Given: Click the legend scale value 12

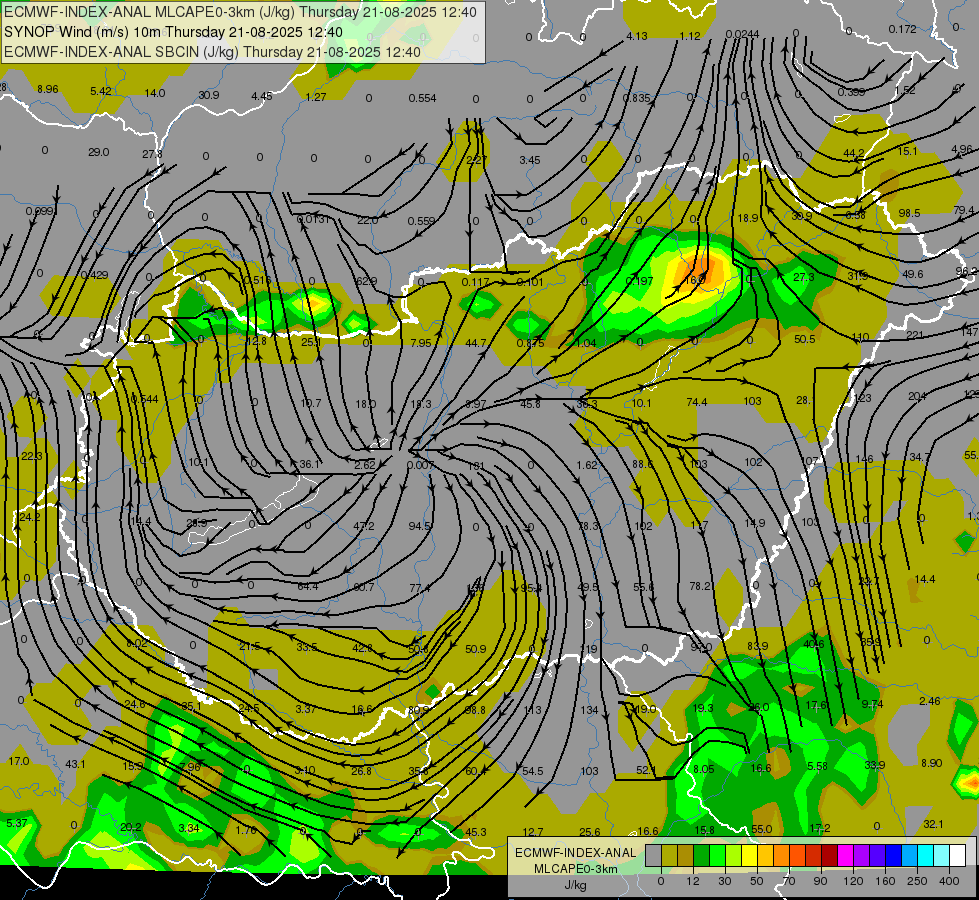Looking at the screenshot, I should click(693, 881).
